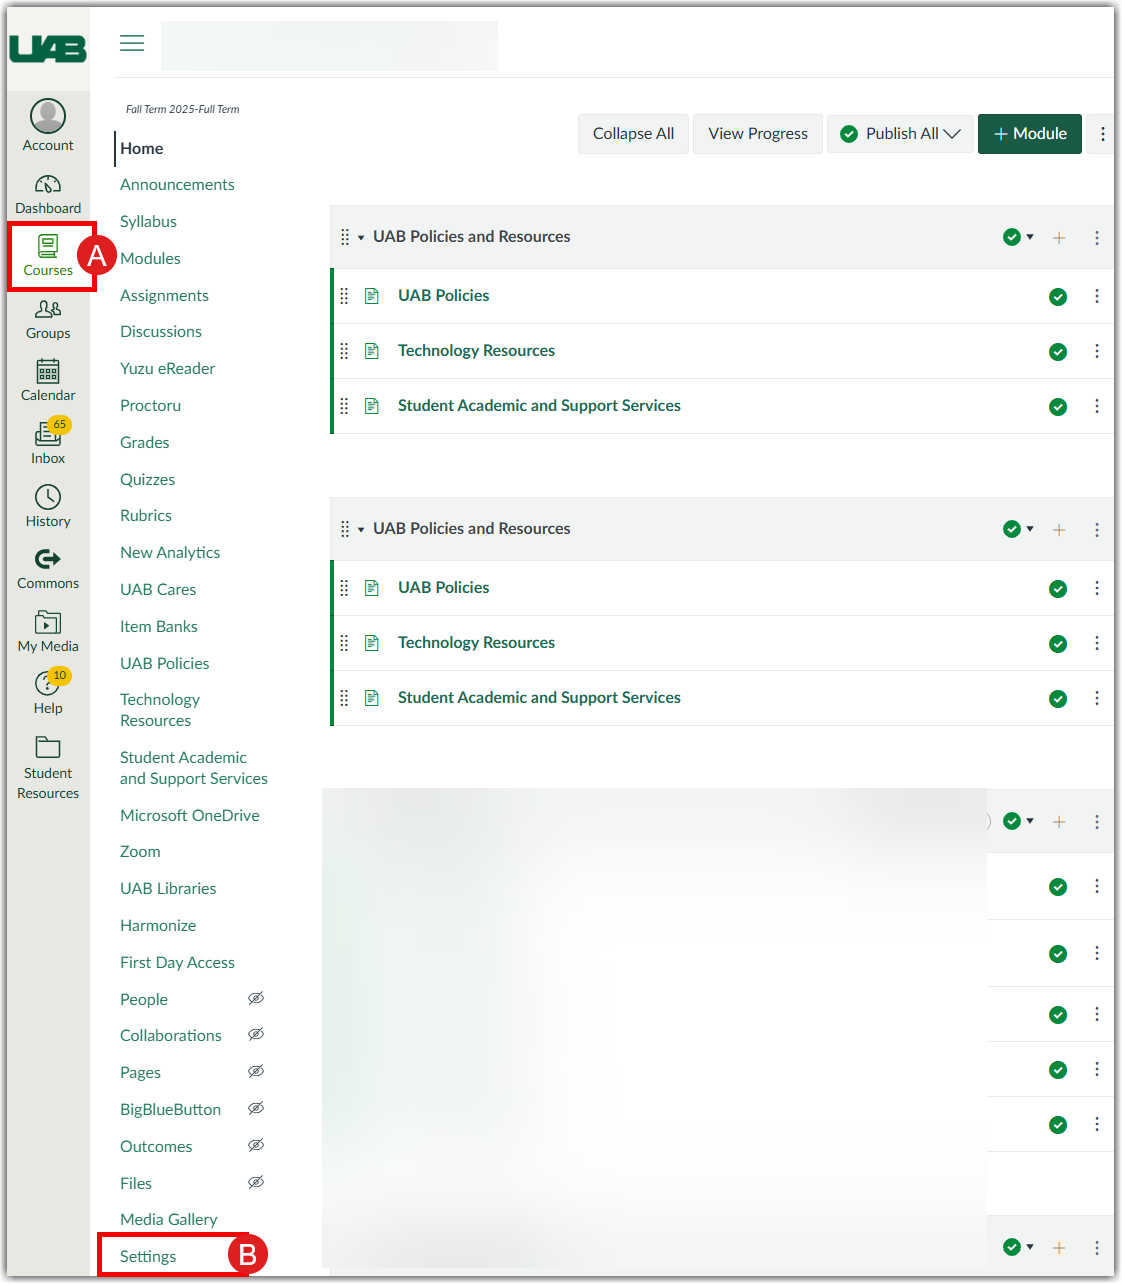Click the hamburger menu icon
The image size is (1122, 1285).
[132, 43]
